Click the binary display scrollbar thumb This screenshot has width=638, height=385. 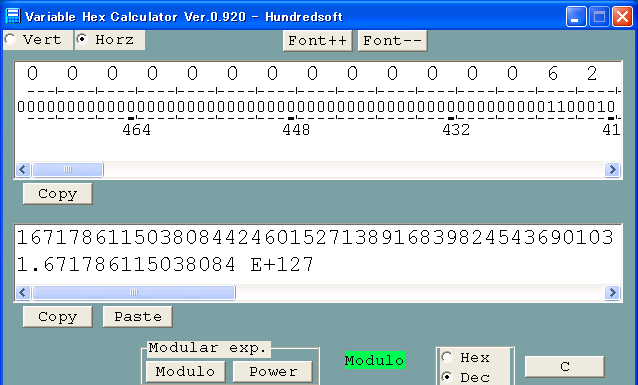[x=68, y=169]
